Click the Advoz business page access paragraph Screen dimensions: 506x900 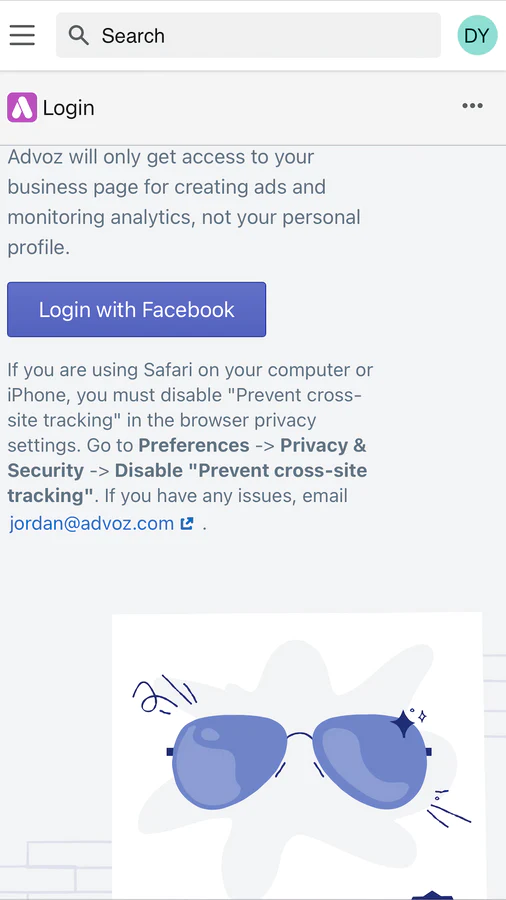[x=184, y=202]
